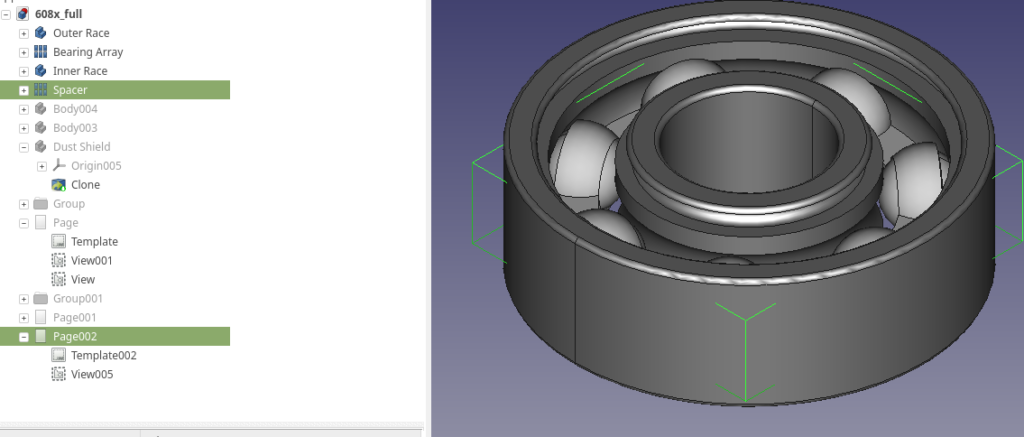1024x437 pixels.
Task: Click the Clone object icon
Action: click(x=59, y=184)
